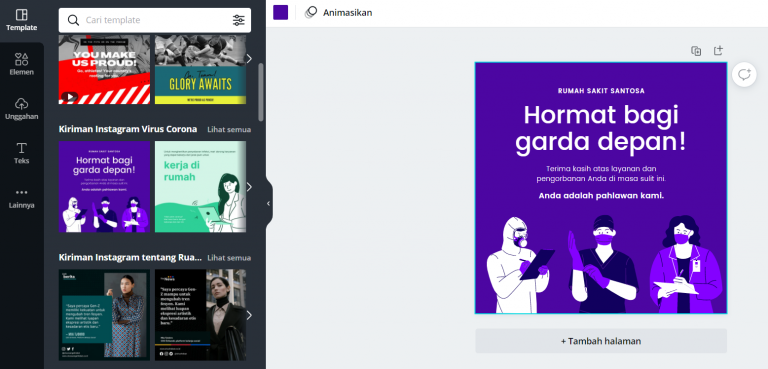Image resolution: width=768 pixels, height=369 pixels.
Task: Show more sports templates with top chevron
Action: pos(249,59)
